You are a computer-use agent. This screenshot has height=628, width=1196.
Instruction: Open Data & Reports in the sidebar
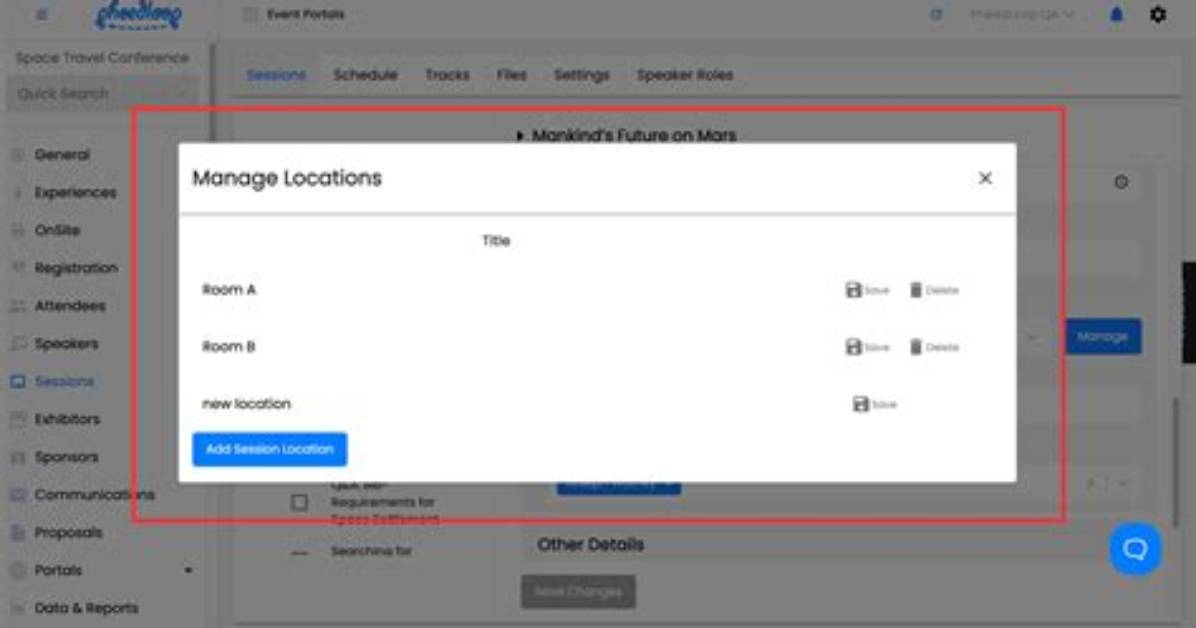pyautogui.click(x=86, y=608)
